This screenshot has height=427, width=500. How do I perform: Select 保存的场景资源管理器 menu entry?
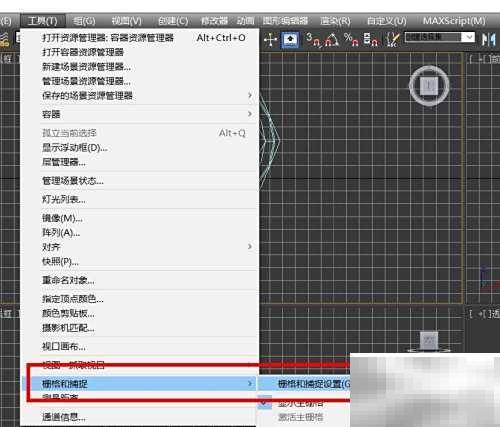(x=140, y=96)
